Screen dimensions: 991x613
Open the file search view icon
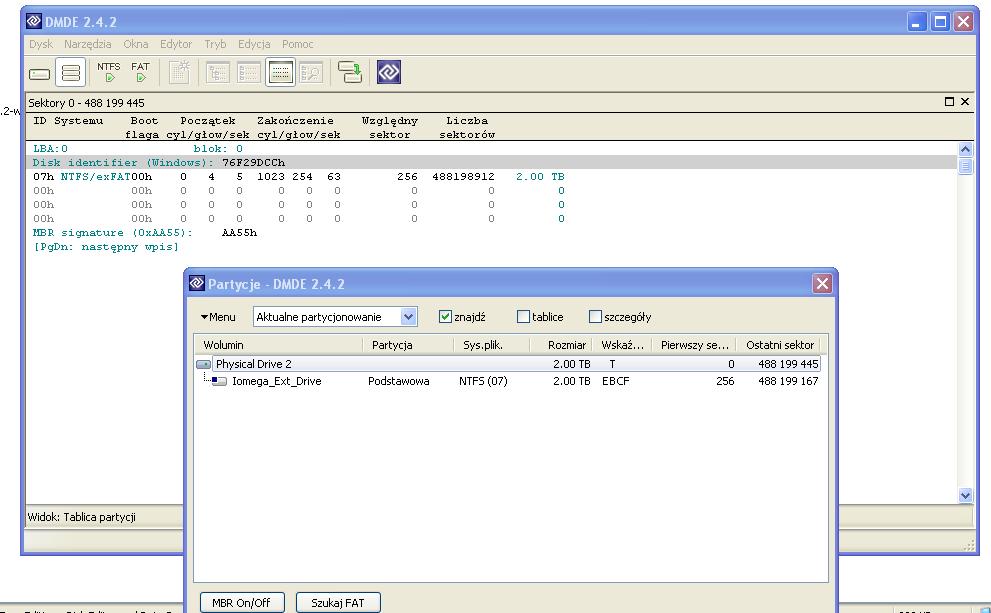(x=311, y=73)
